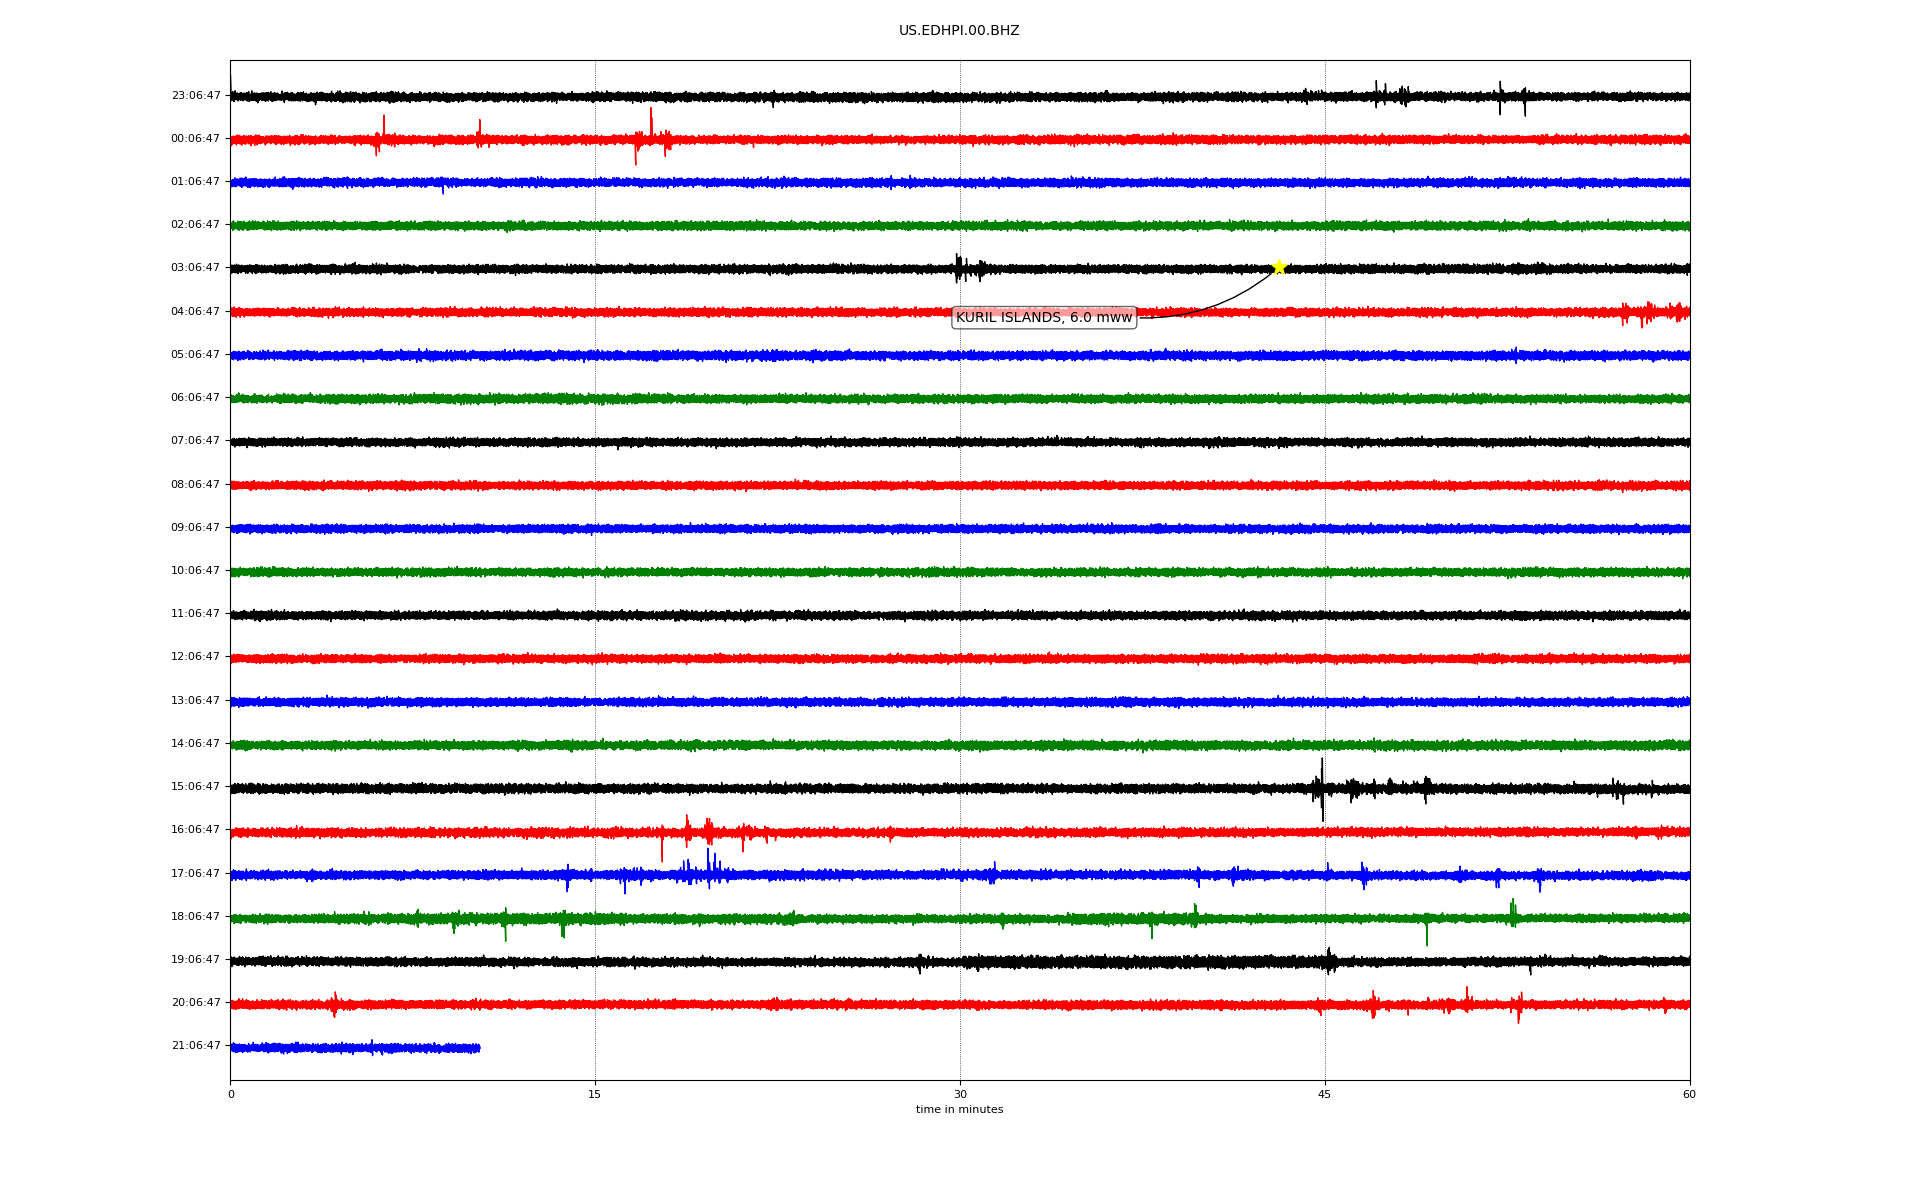The image size is (1920, 1200).
Task: Click the 20:06:47 trace time label
Action: [x=196, y=1003]
